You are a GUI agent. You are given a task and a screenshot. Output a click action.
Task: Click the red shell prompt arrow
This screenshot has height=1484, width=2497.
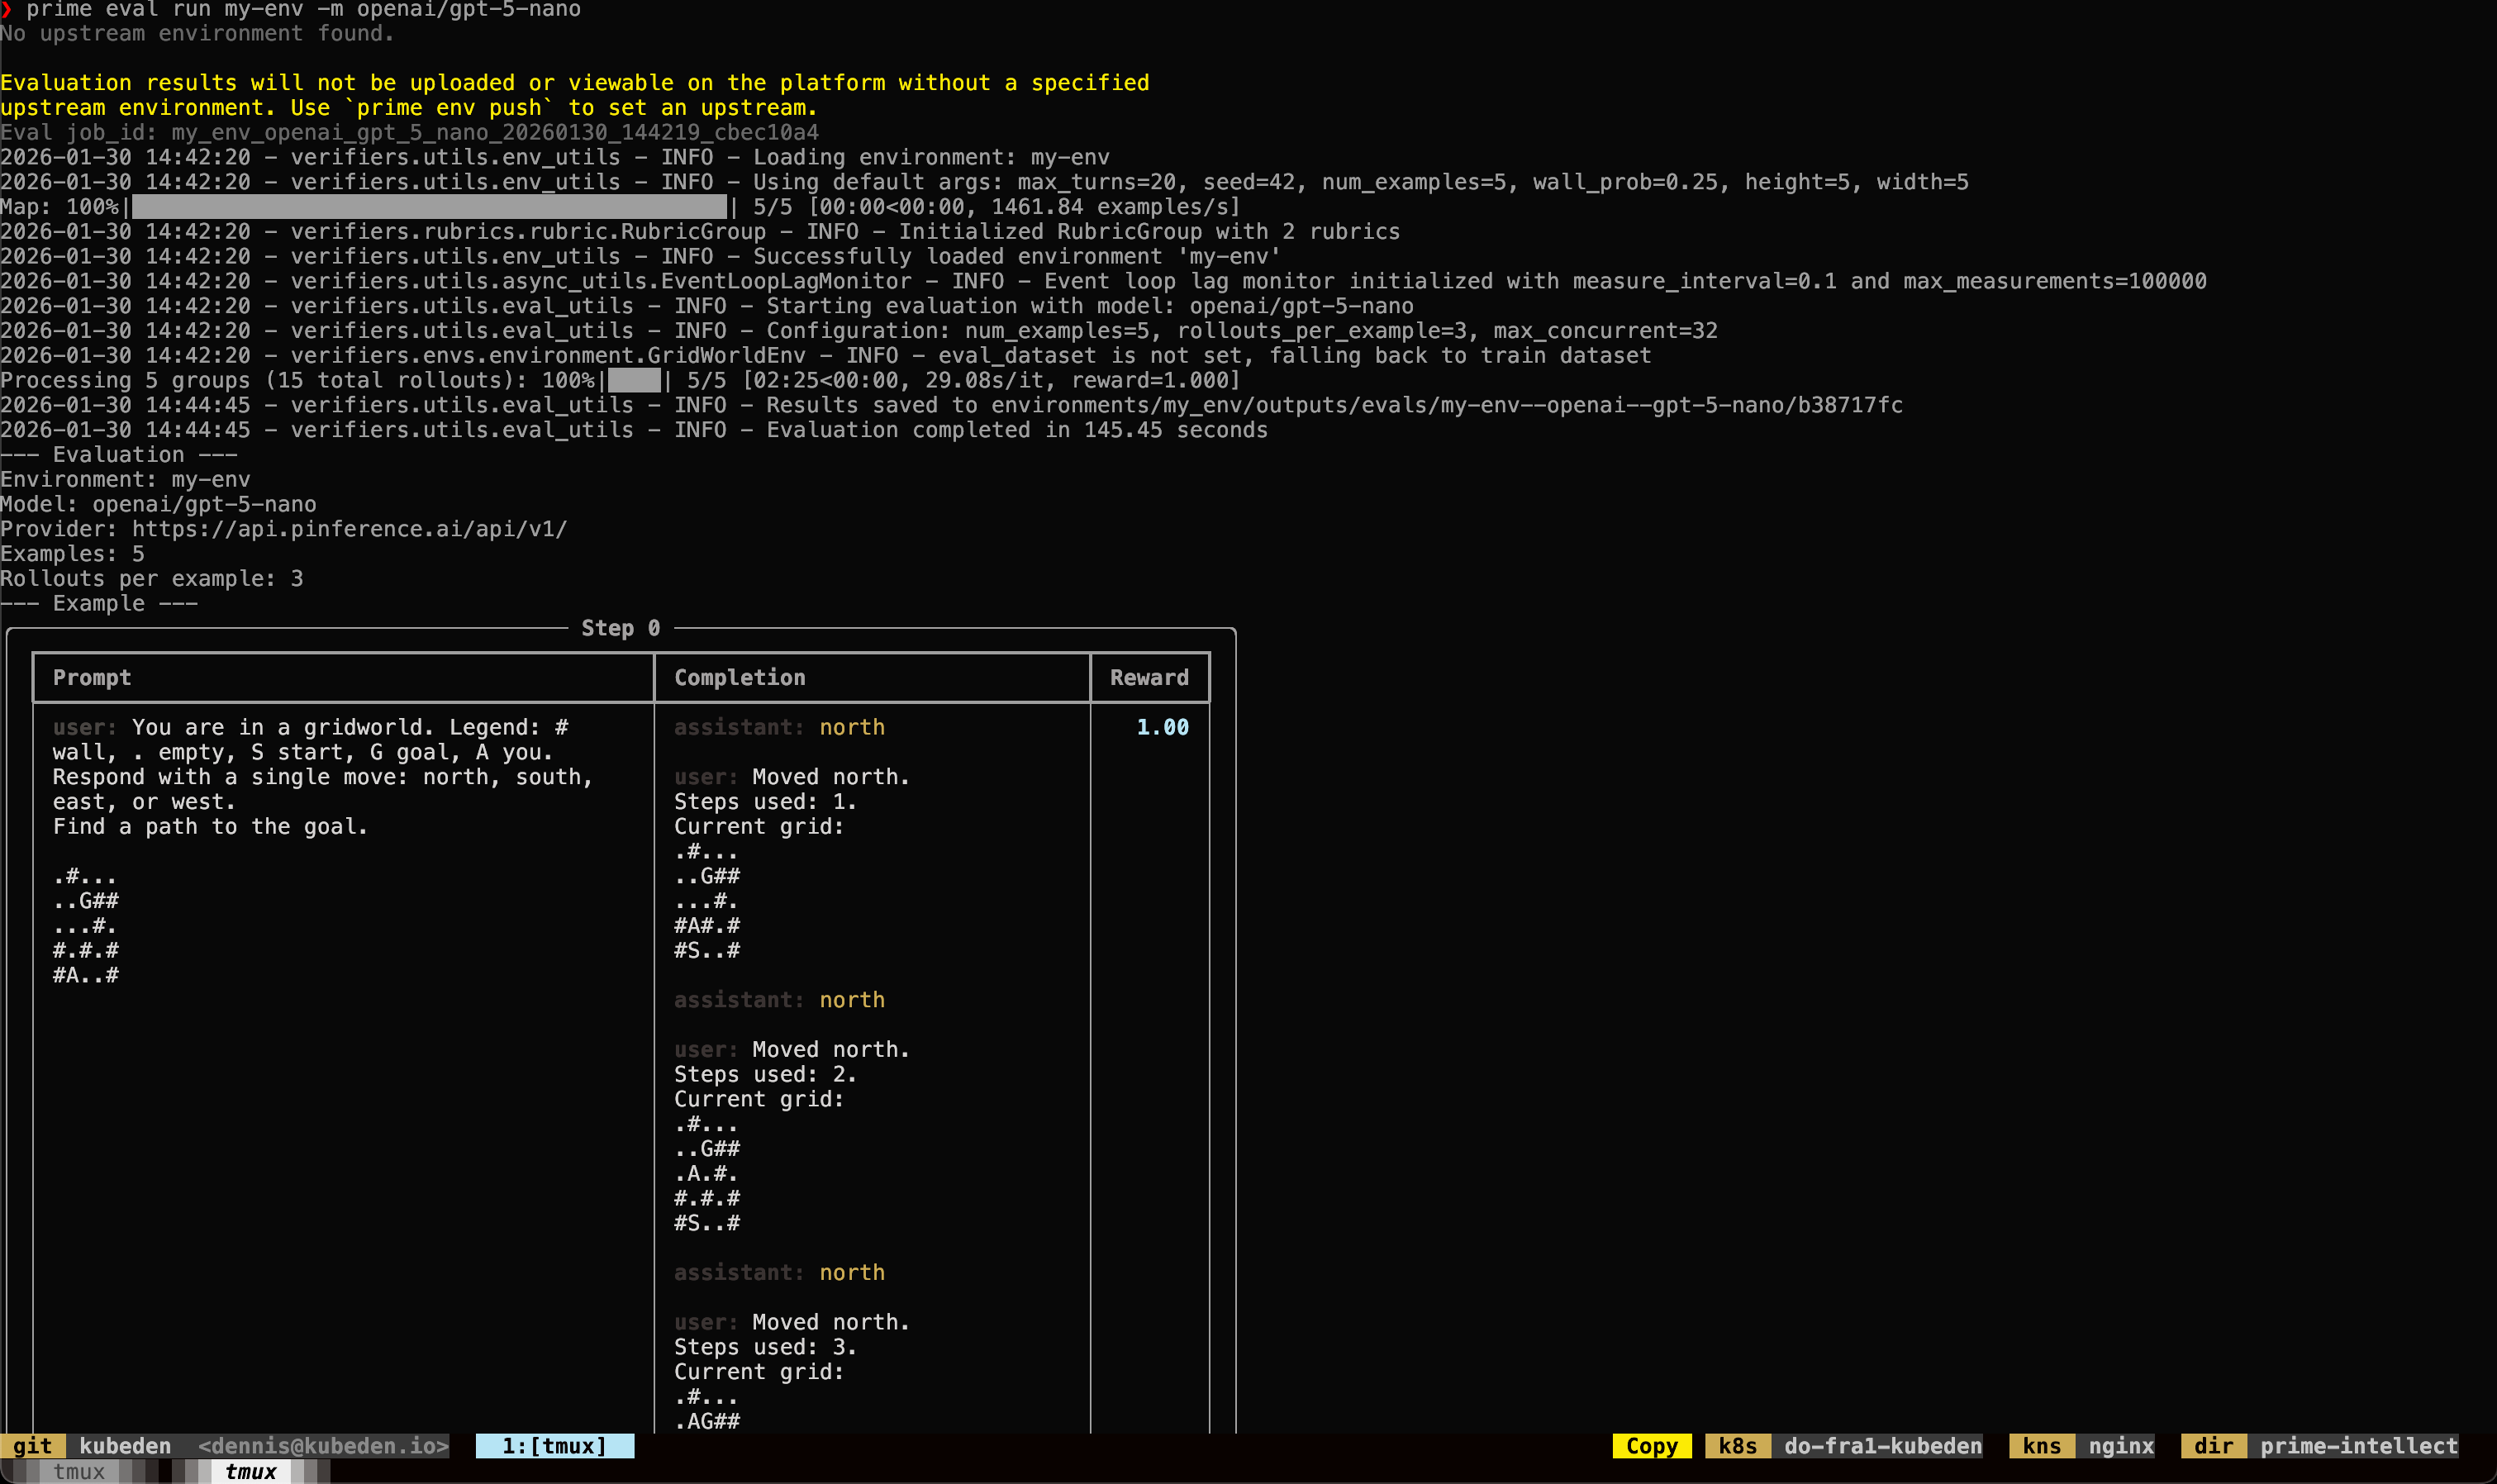[7, 10]
